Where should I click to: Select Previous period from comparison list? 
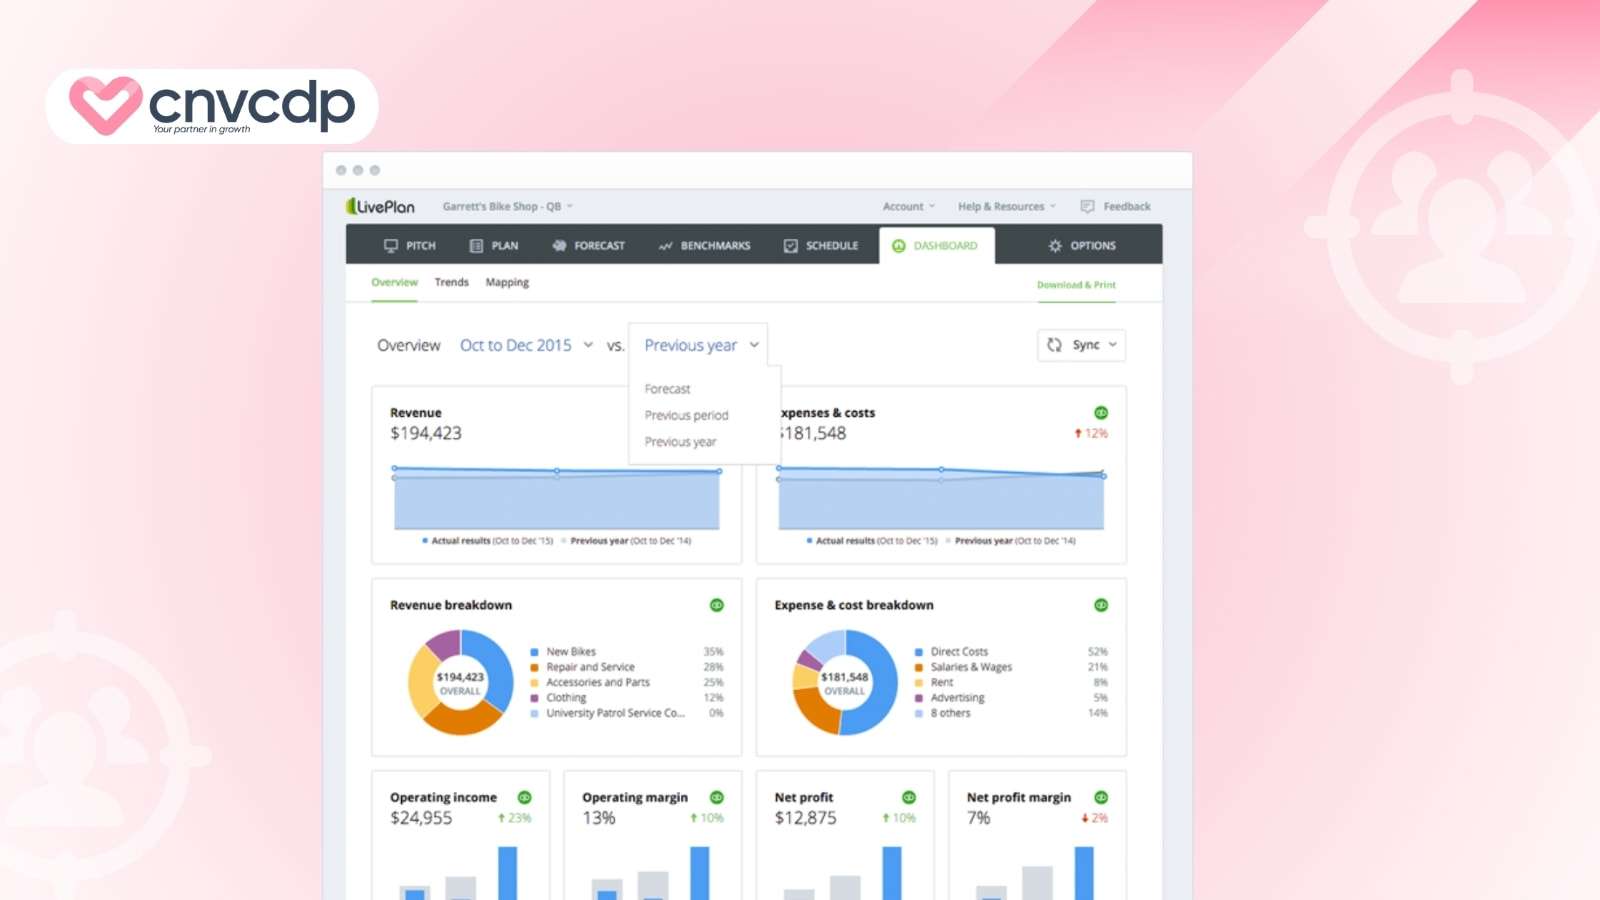pyautogui.click(x=686, y=415)
